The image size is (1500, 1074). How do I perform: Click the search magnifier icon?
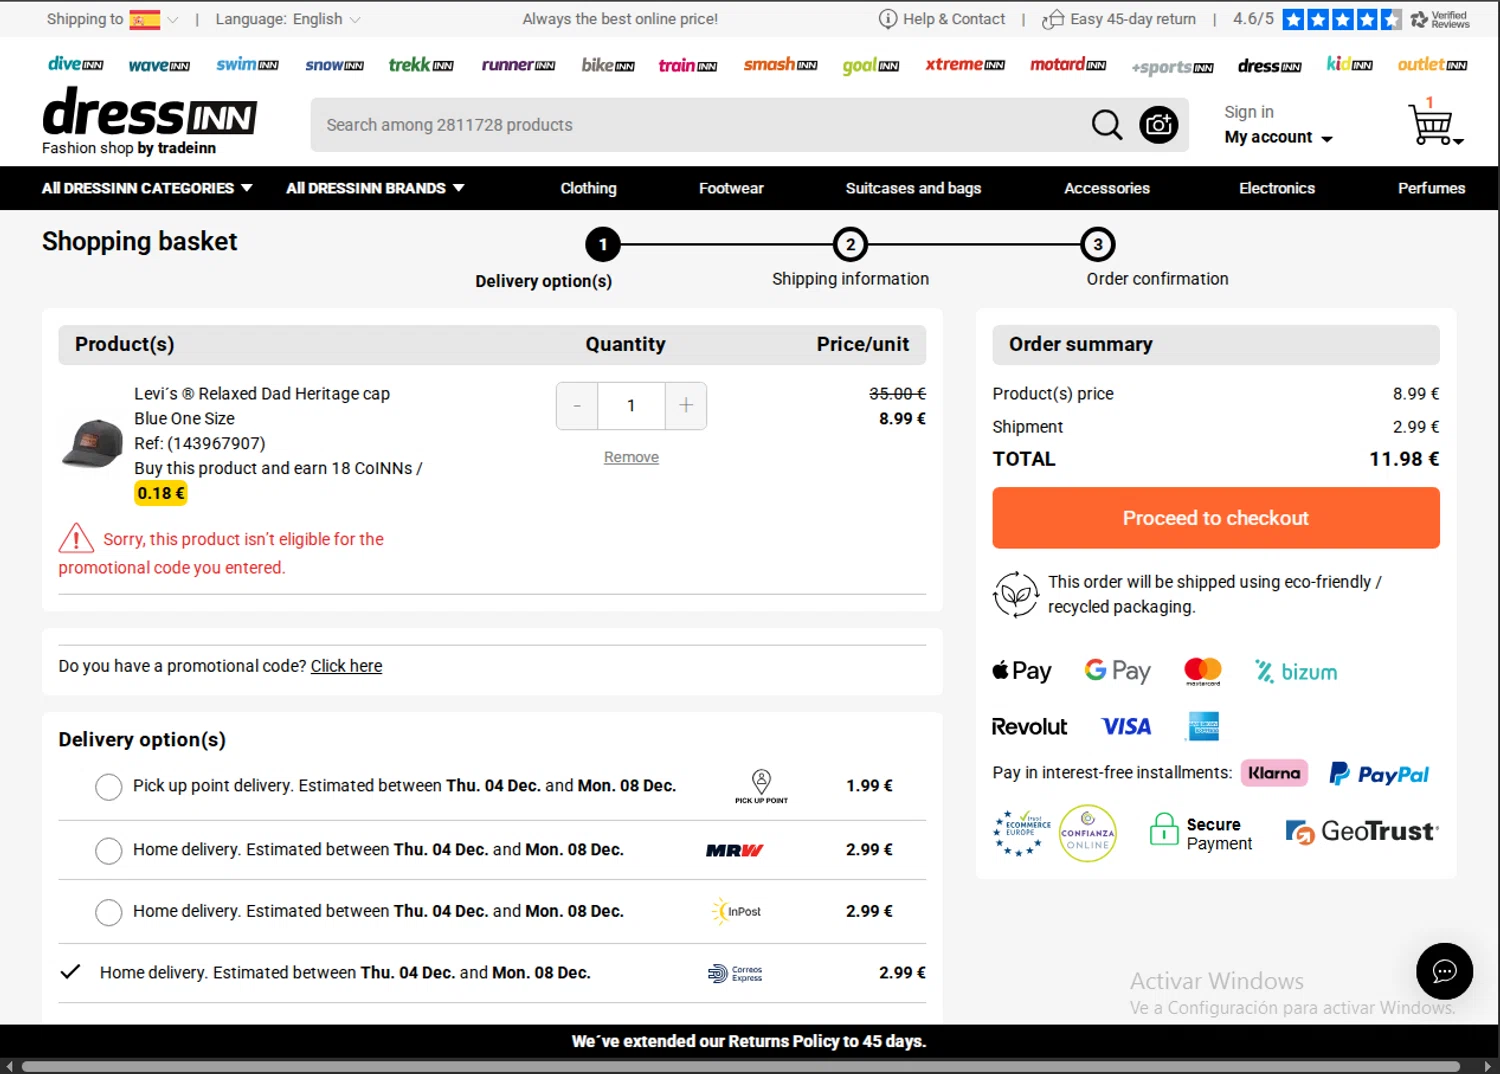[1106, 125]
